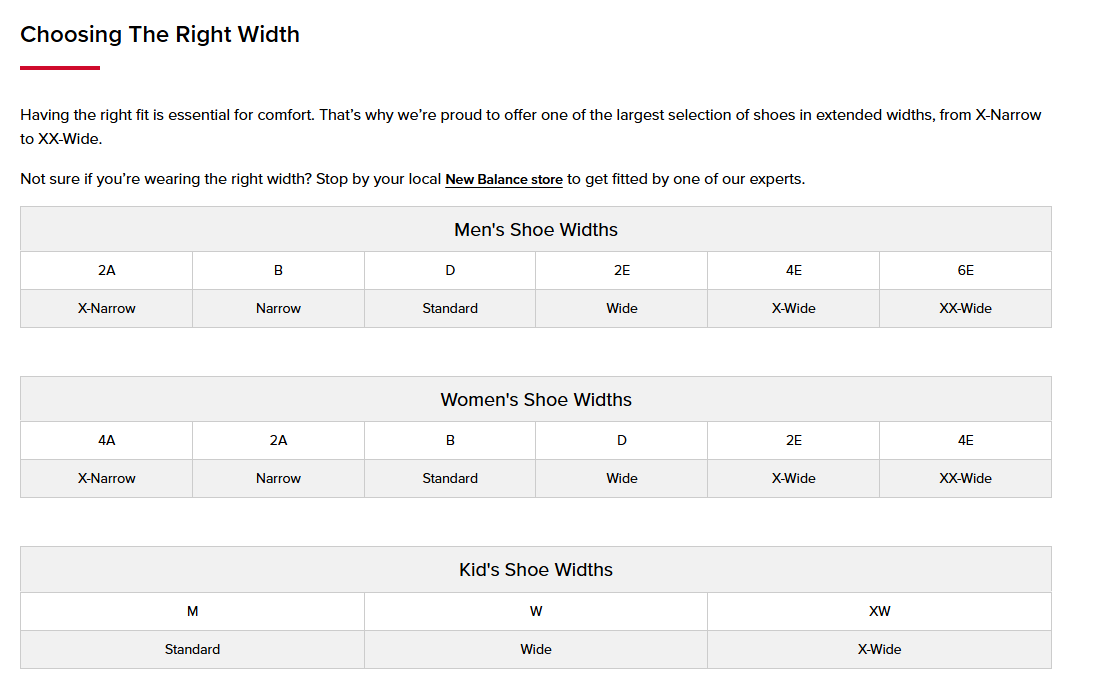Click Women's X-Narrow label cell
This screenshot has width=1102, height=699.
(107, 479)
